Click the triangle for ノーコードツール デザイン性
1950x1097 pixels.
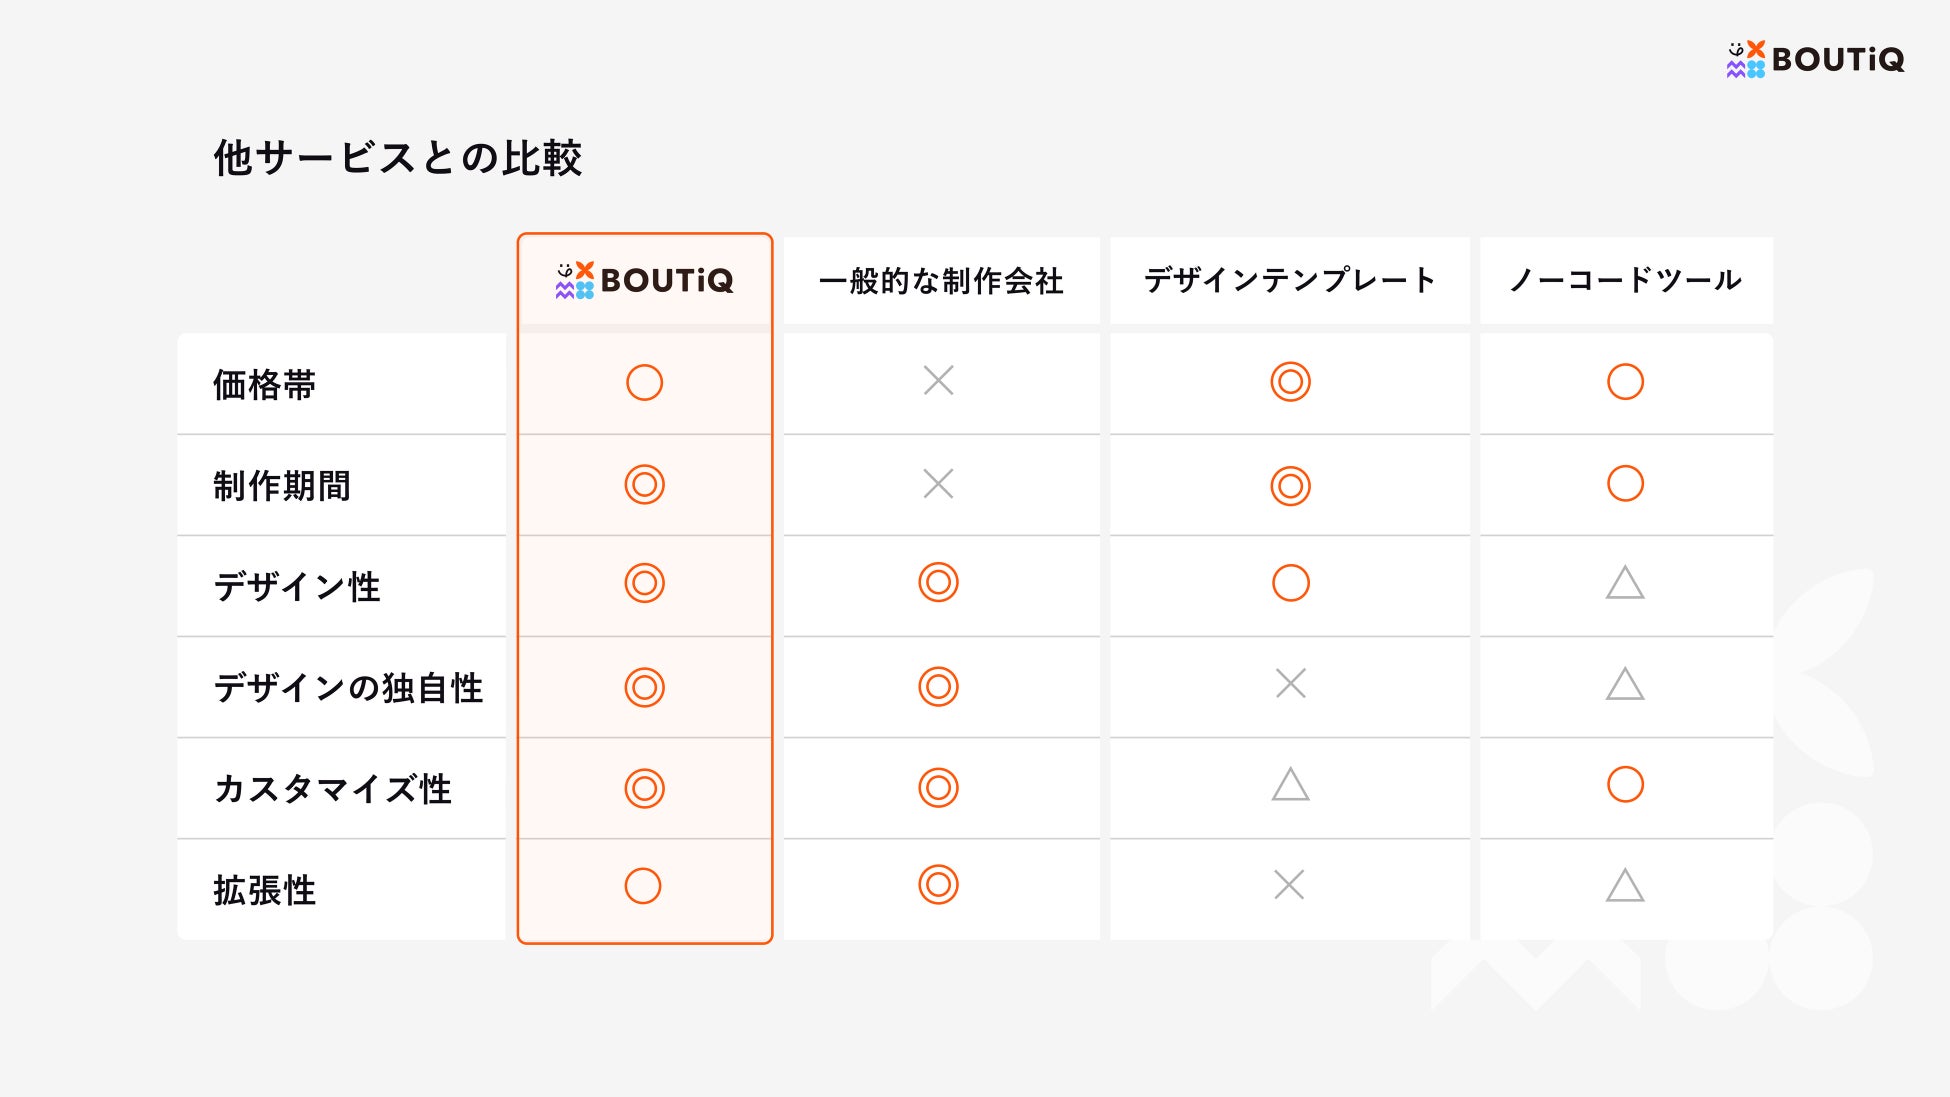coord(1625,583)
